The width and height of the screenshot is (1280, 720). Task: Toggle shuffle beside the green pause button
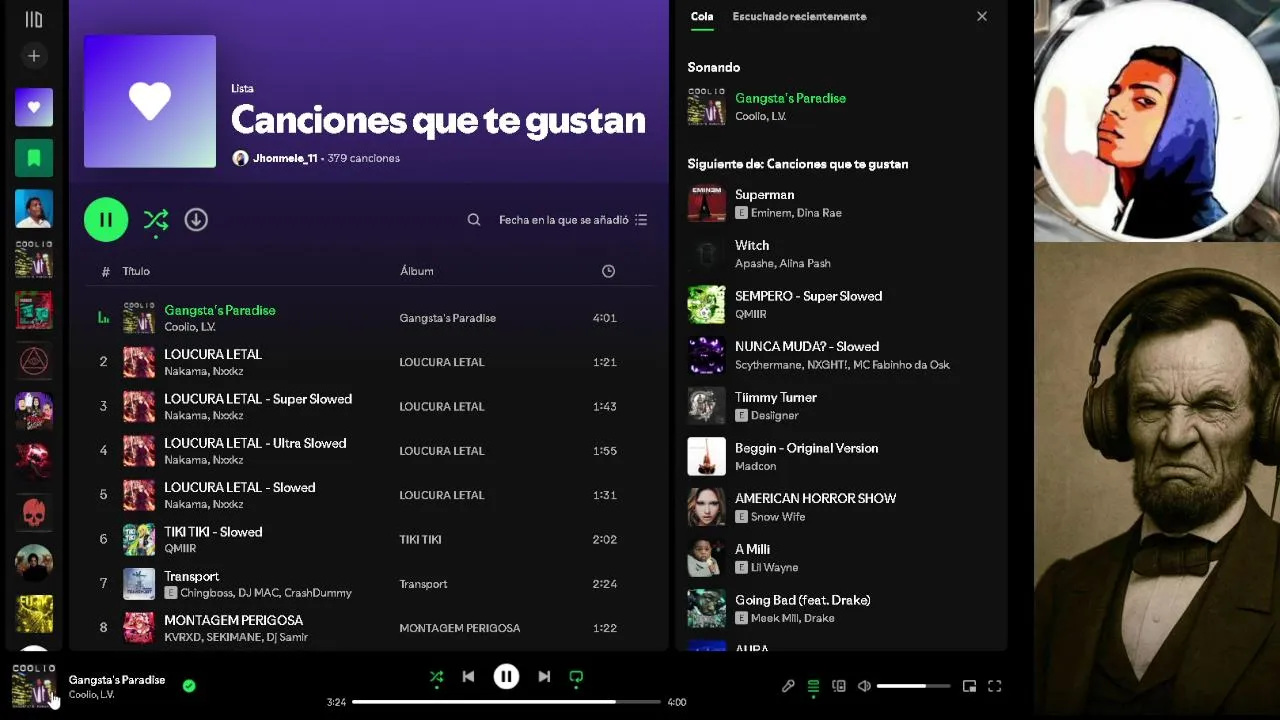point(155,220)
